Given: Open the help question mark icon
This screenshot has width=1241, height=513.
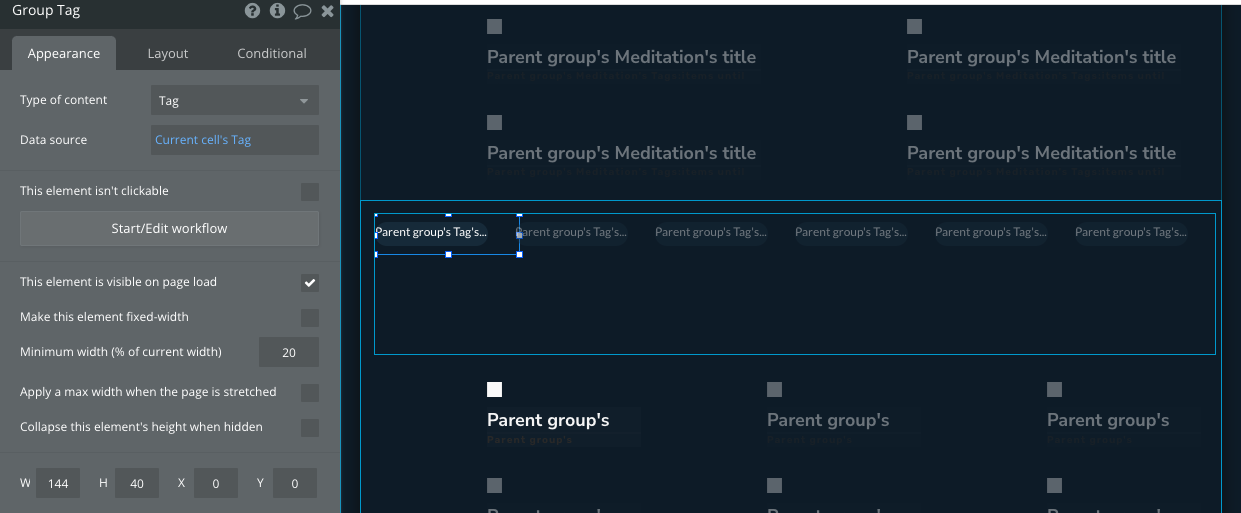Looking at the screenshot, I should pos(252,12).
